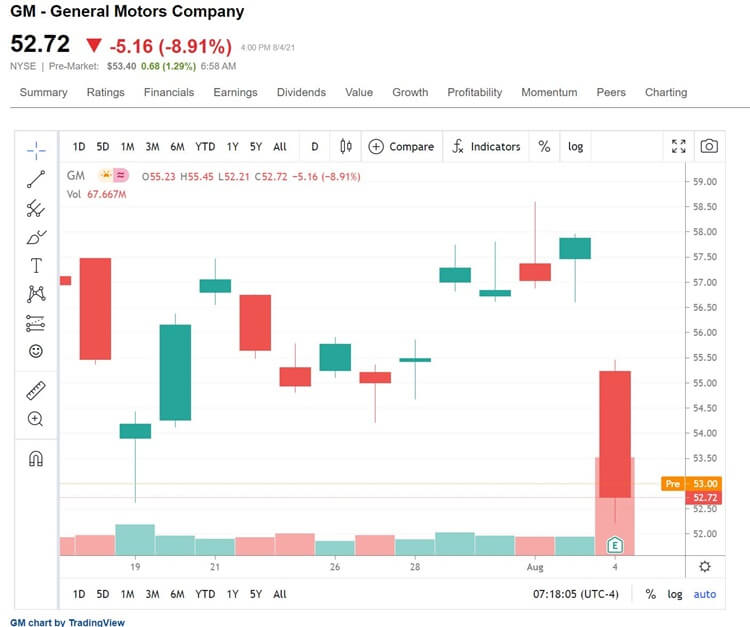
Task: Select bottom range 5D
Action: (x=103, y=594)
